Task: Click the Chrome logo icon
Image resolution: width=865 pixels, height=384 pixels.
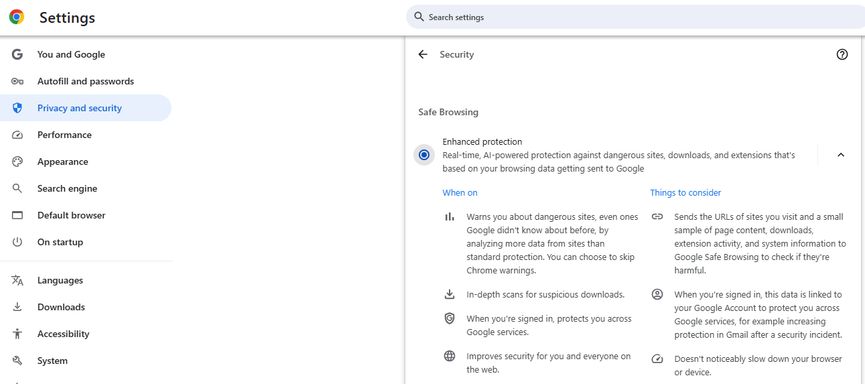Action: pyautogui.click(x=17, y=17)
